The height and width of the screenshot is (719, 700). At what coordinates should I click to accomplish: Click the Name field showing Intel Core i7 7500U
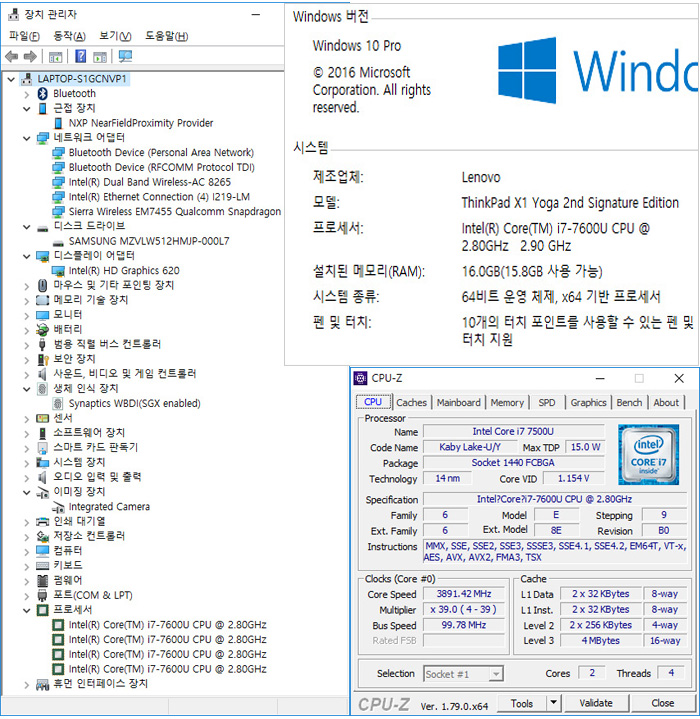click(513, 431)
